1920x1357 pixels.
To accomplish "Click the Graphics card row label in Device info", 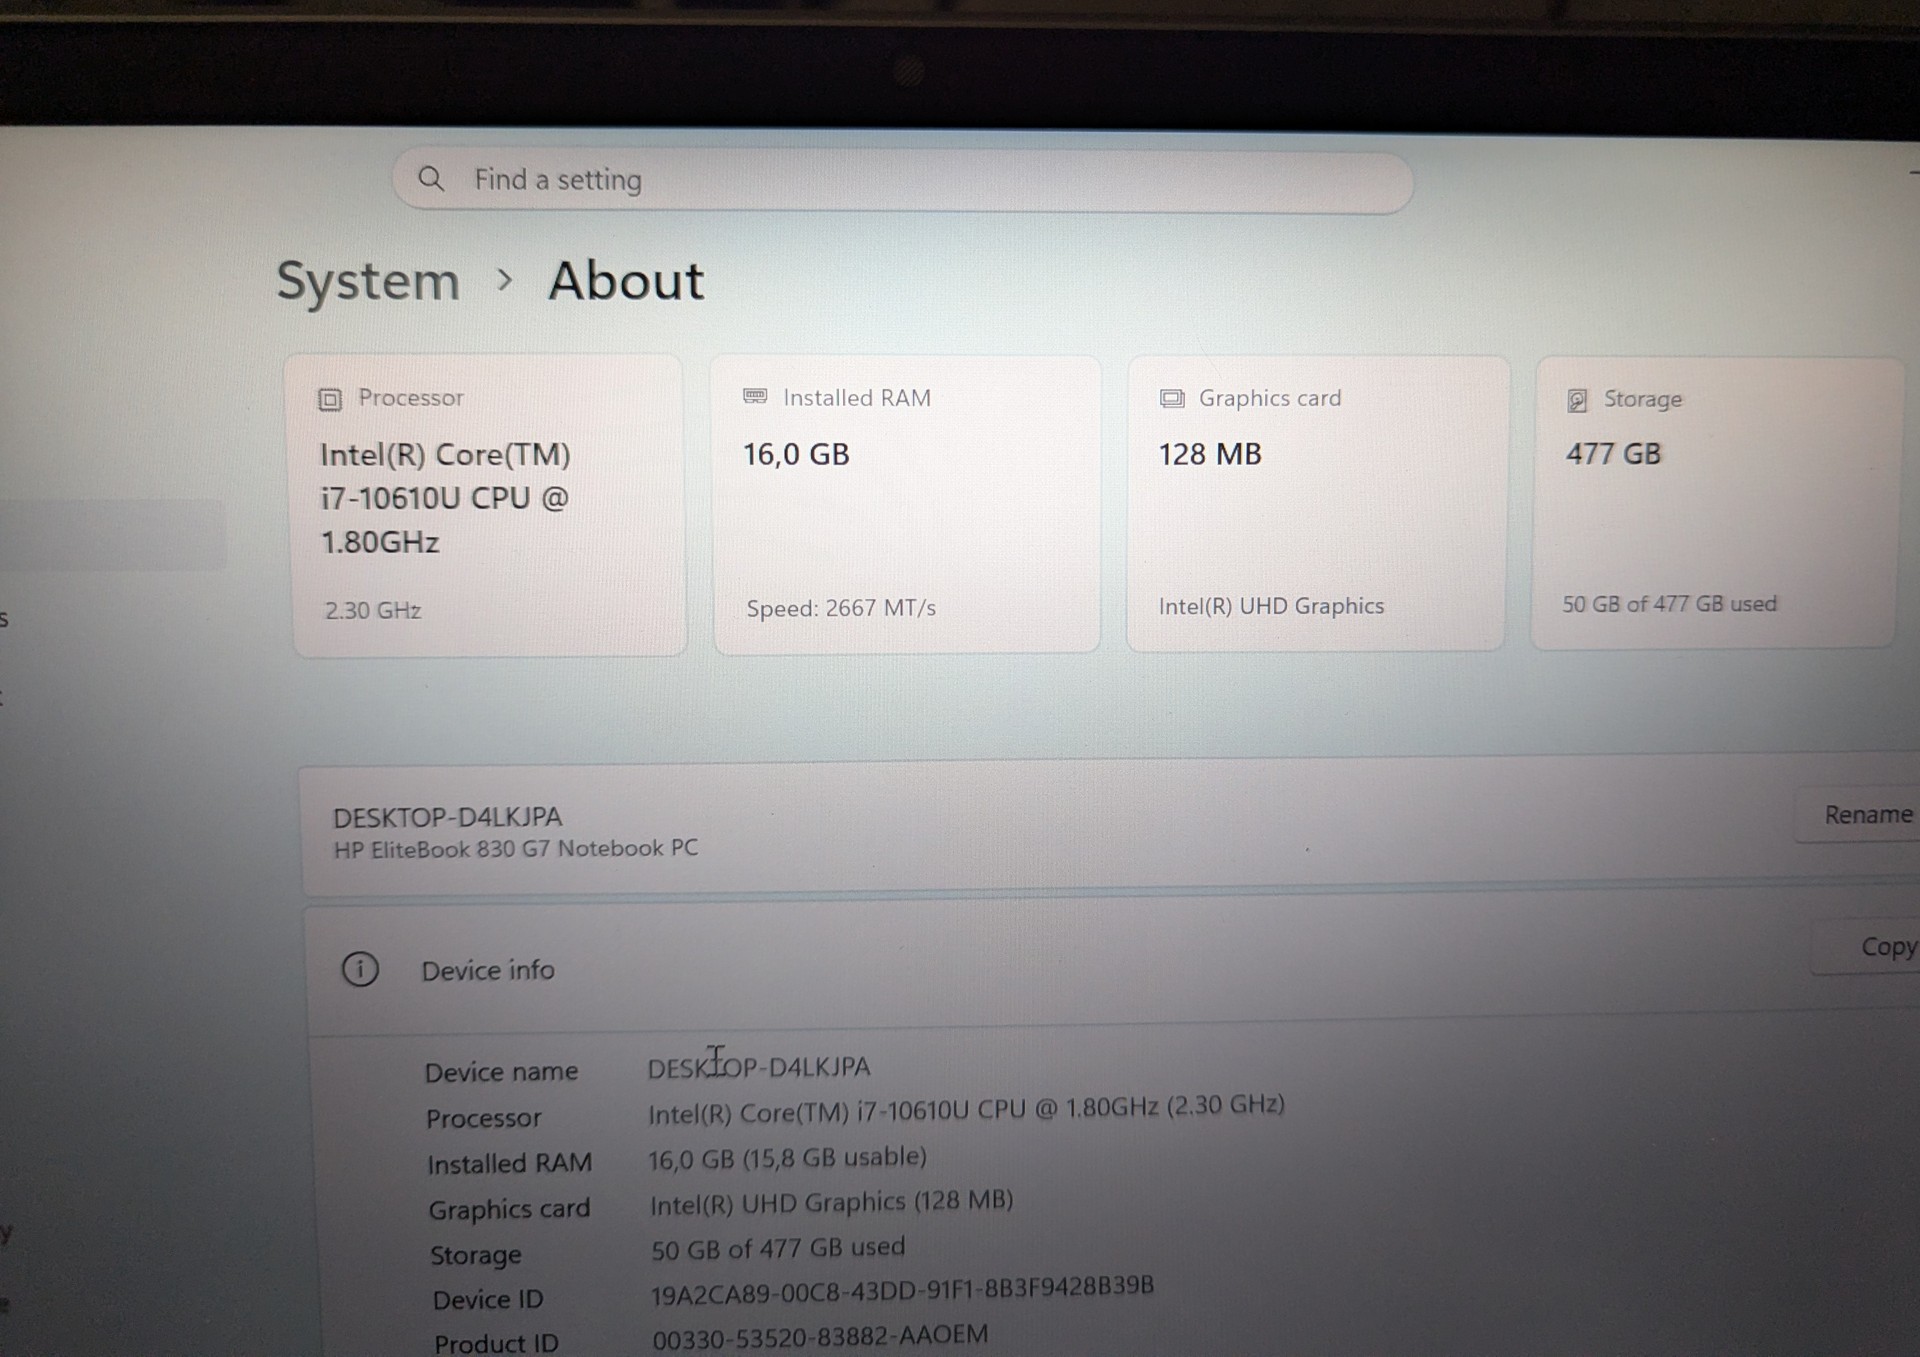I will tap(509, 1209).
